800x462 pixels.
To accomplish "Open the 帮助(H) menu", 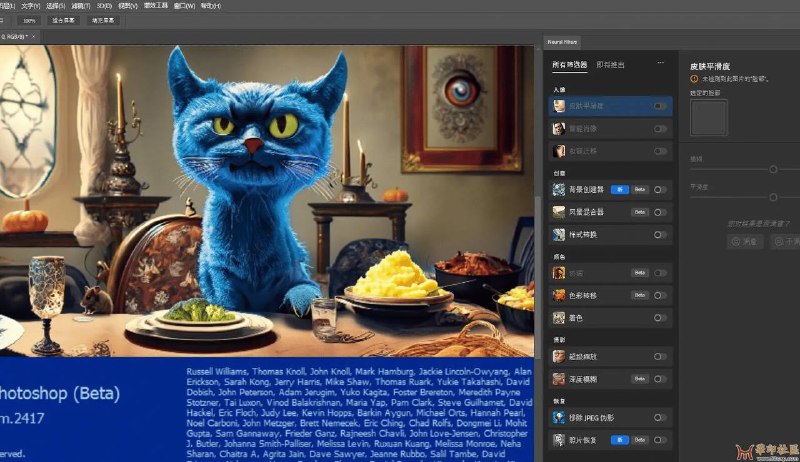I will coord(211,6).
